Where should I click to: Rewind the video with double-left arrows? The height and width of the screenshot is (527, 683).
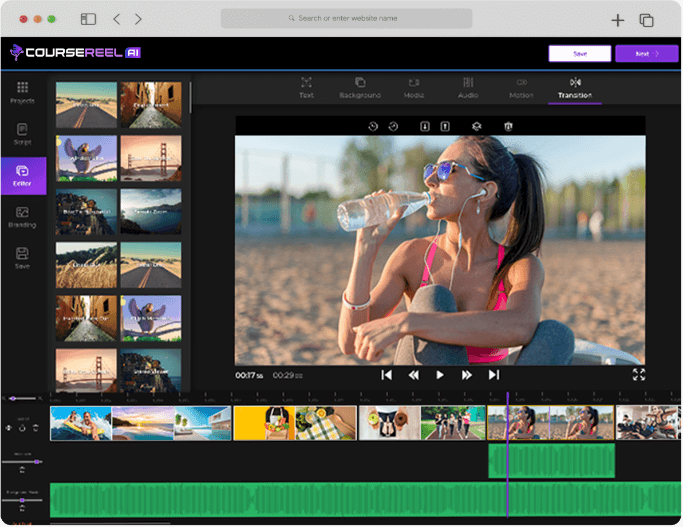click(413, 375)
